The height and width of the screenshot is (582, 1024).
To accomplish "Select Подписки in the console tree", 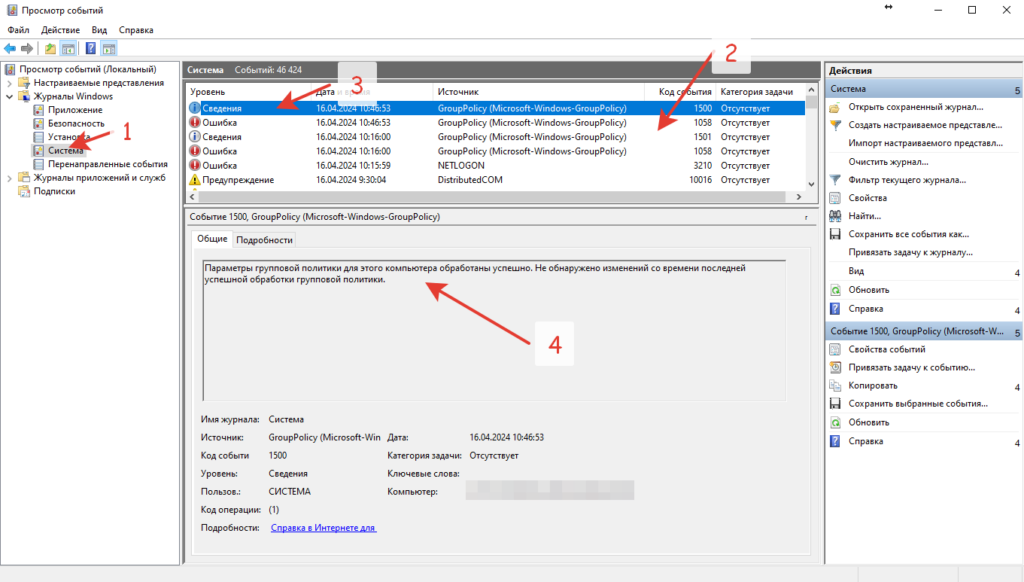I will 54,191.
